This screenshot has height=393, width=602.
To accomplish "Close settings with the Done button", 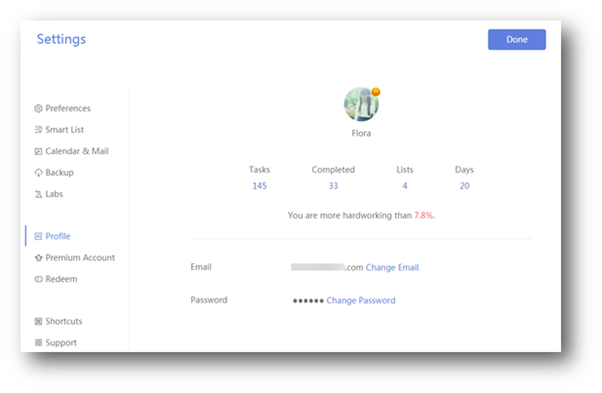I will pos(517,40).
